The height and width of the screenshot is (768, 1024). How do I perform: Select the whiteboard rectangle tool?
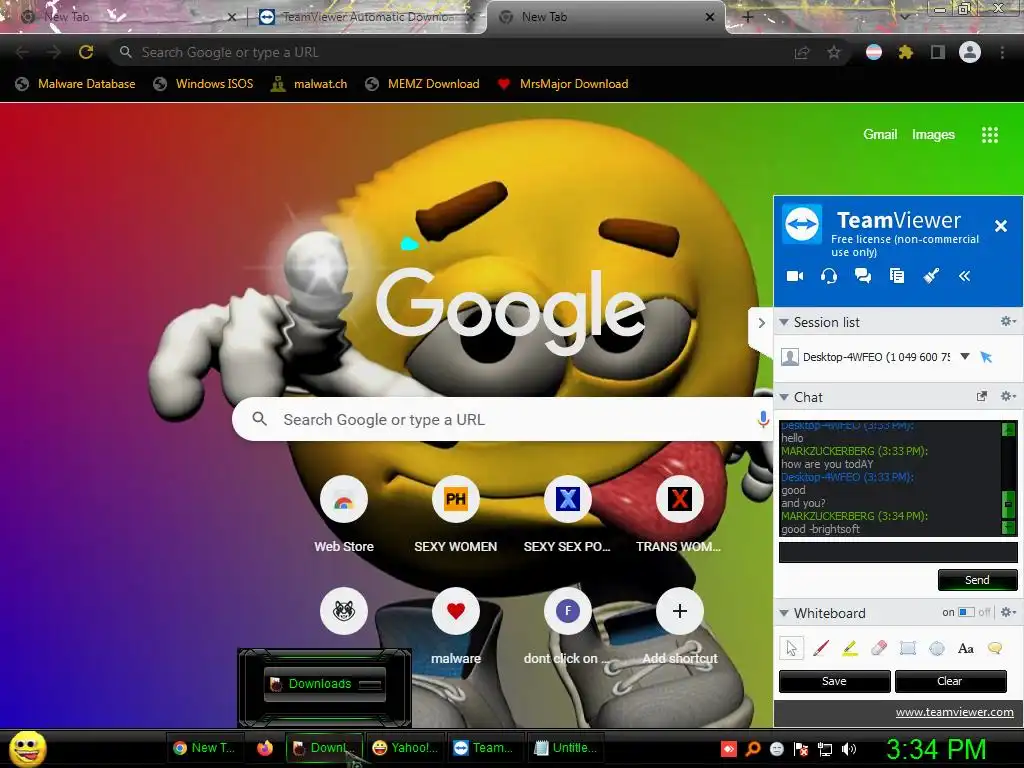[908, 648]
